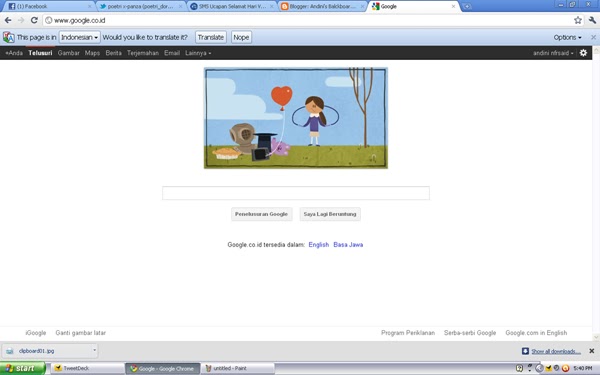600x375 pixels.
Task: Open the translate Options dropdown
Action: [567, 37]
